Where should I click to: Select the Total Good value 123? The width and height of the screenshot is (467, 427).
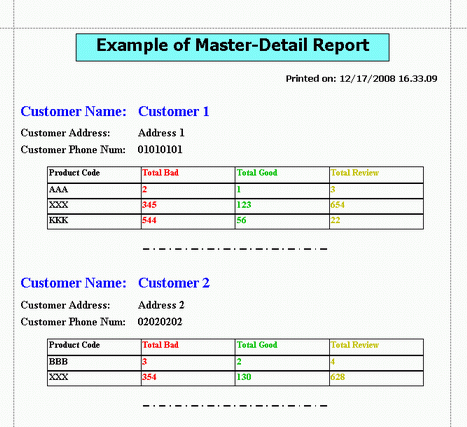pyautogui.click(x=244, y=205)
